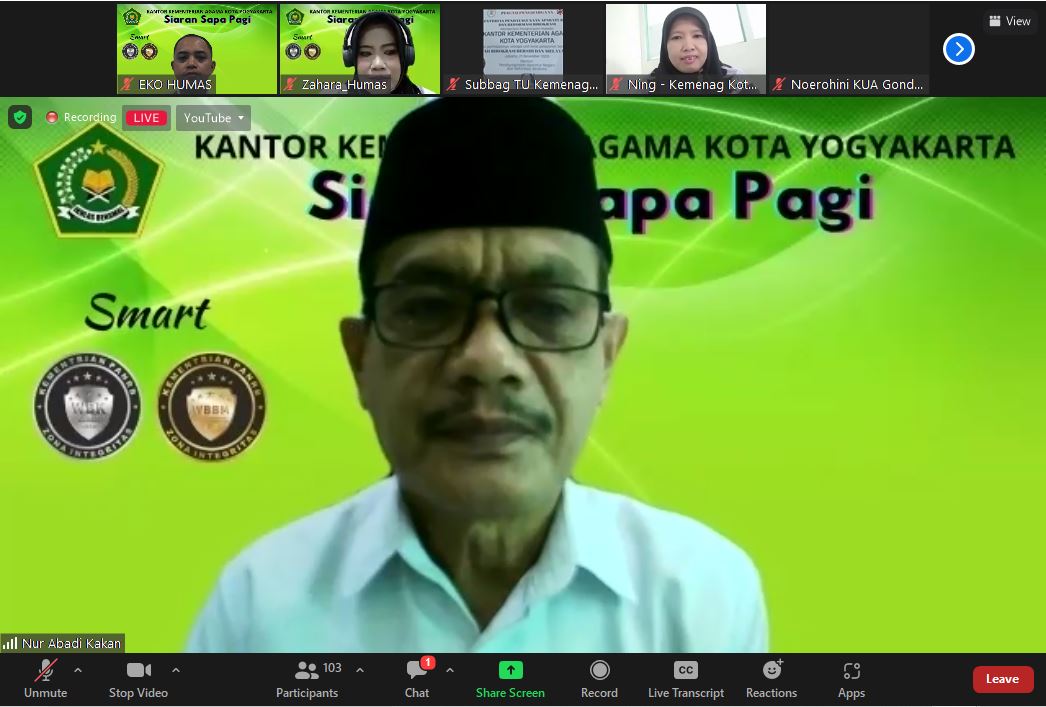The image size is (1046, 707).
Task: Click the green encryption shield icon
Action: [x=20, y=117]
